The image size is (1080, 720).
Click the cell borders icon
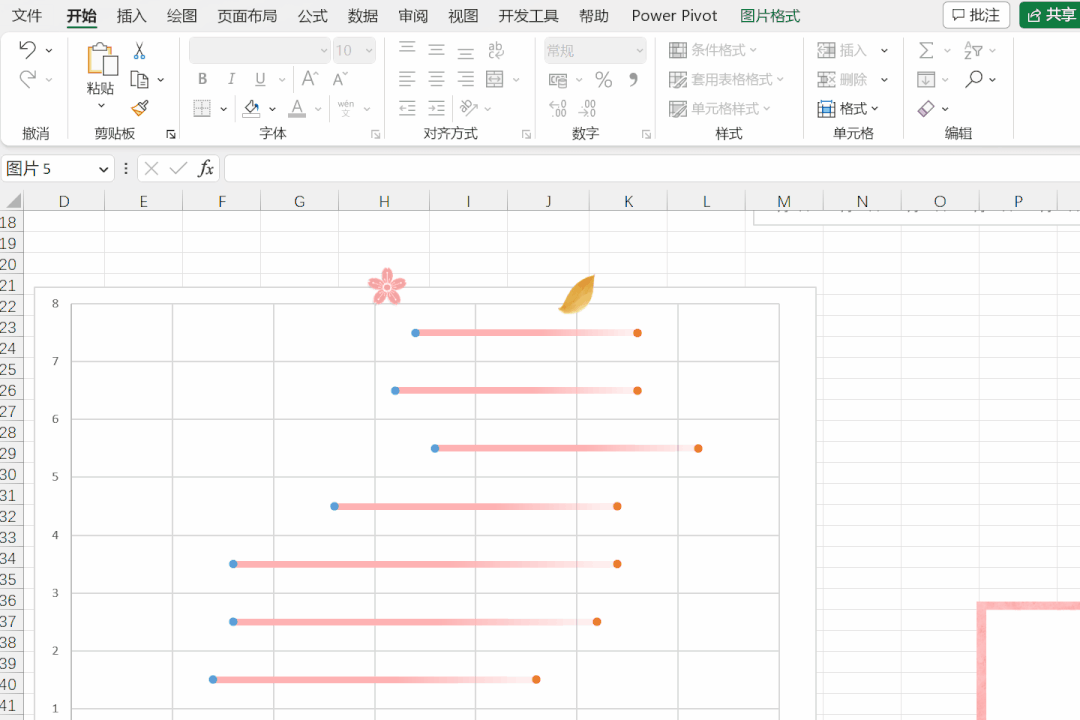pos(202,108)
